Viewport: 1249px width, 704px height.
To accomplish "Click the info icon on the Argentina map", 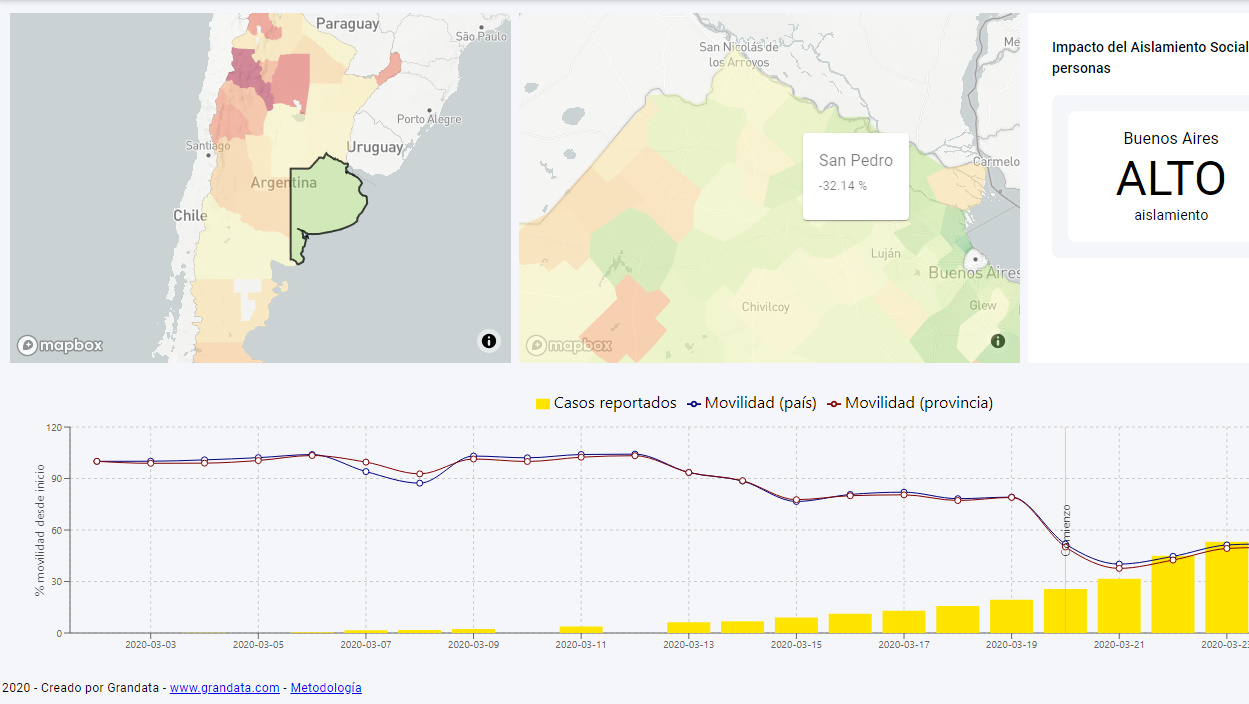I will (488, 341).
